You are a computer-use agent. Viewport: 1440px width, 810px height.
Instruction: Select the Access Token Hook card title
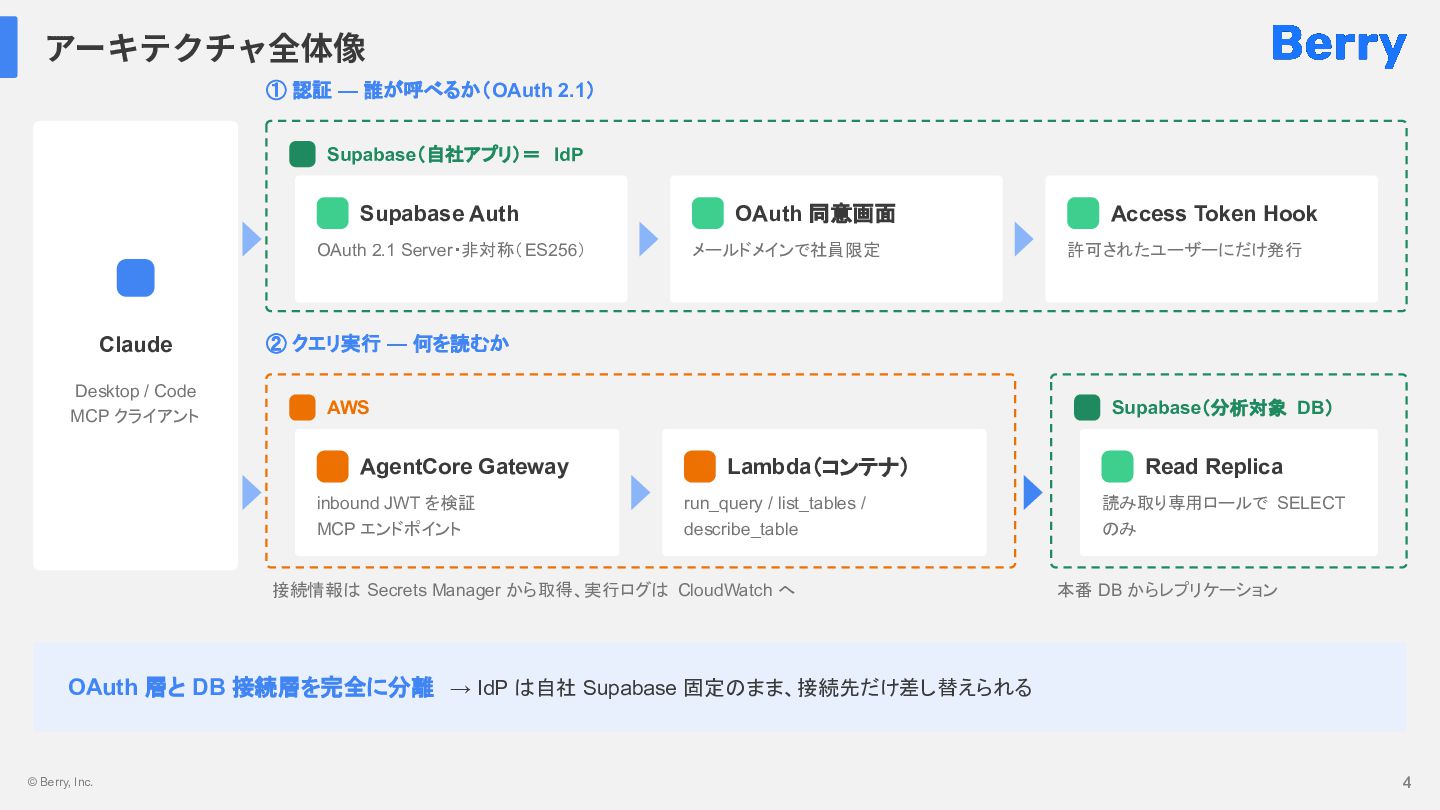1214,213
